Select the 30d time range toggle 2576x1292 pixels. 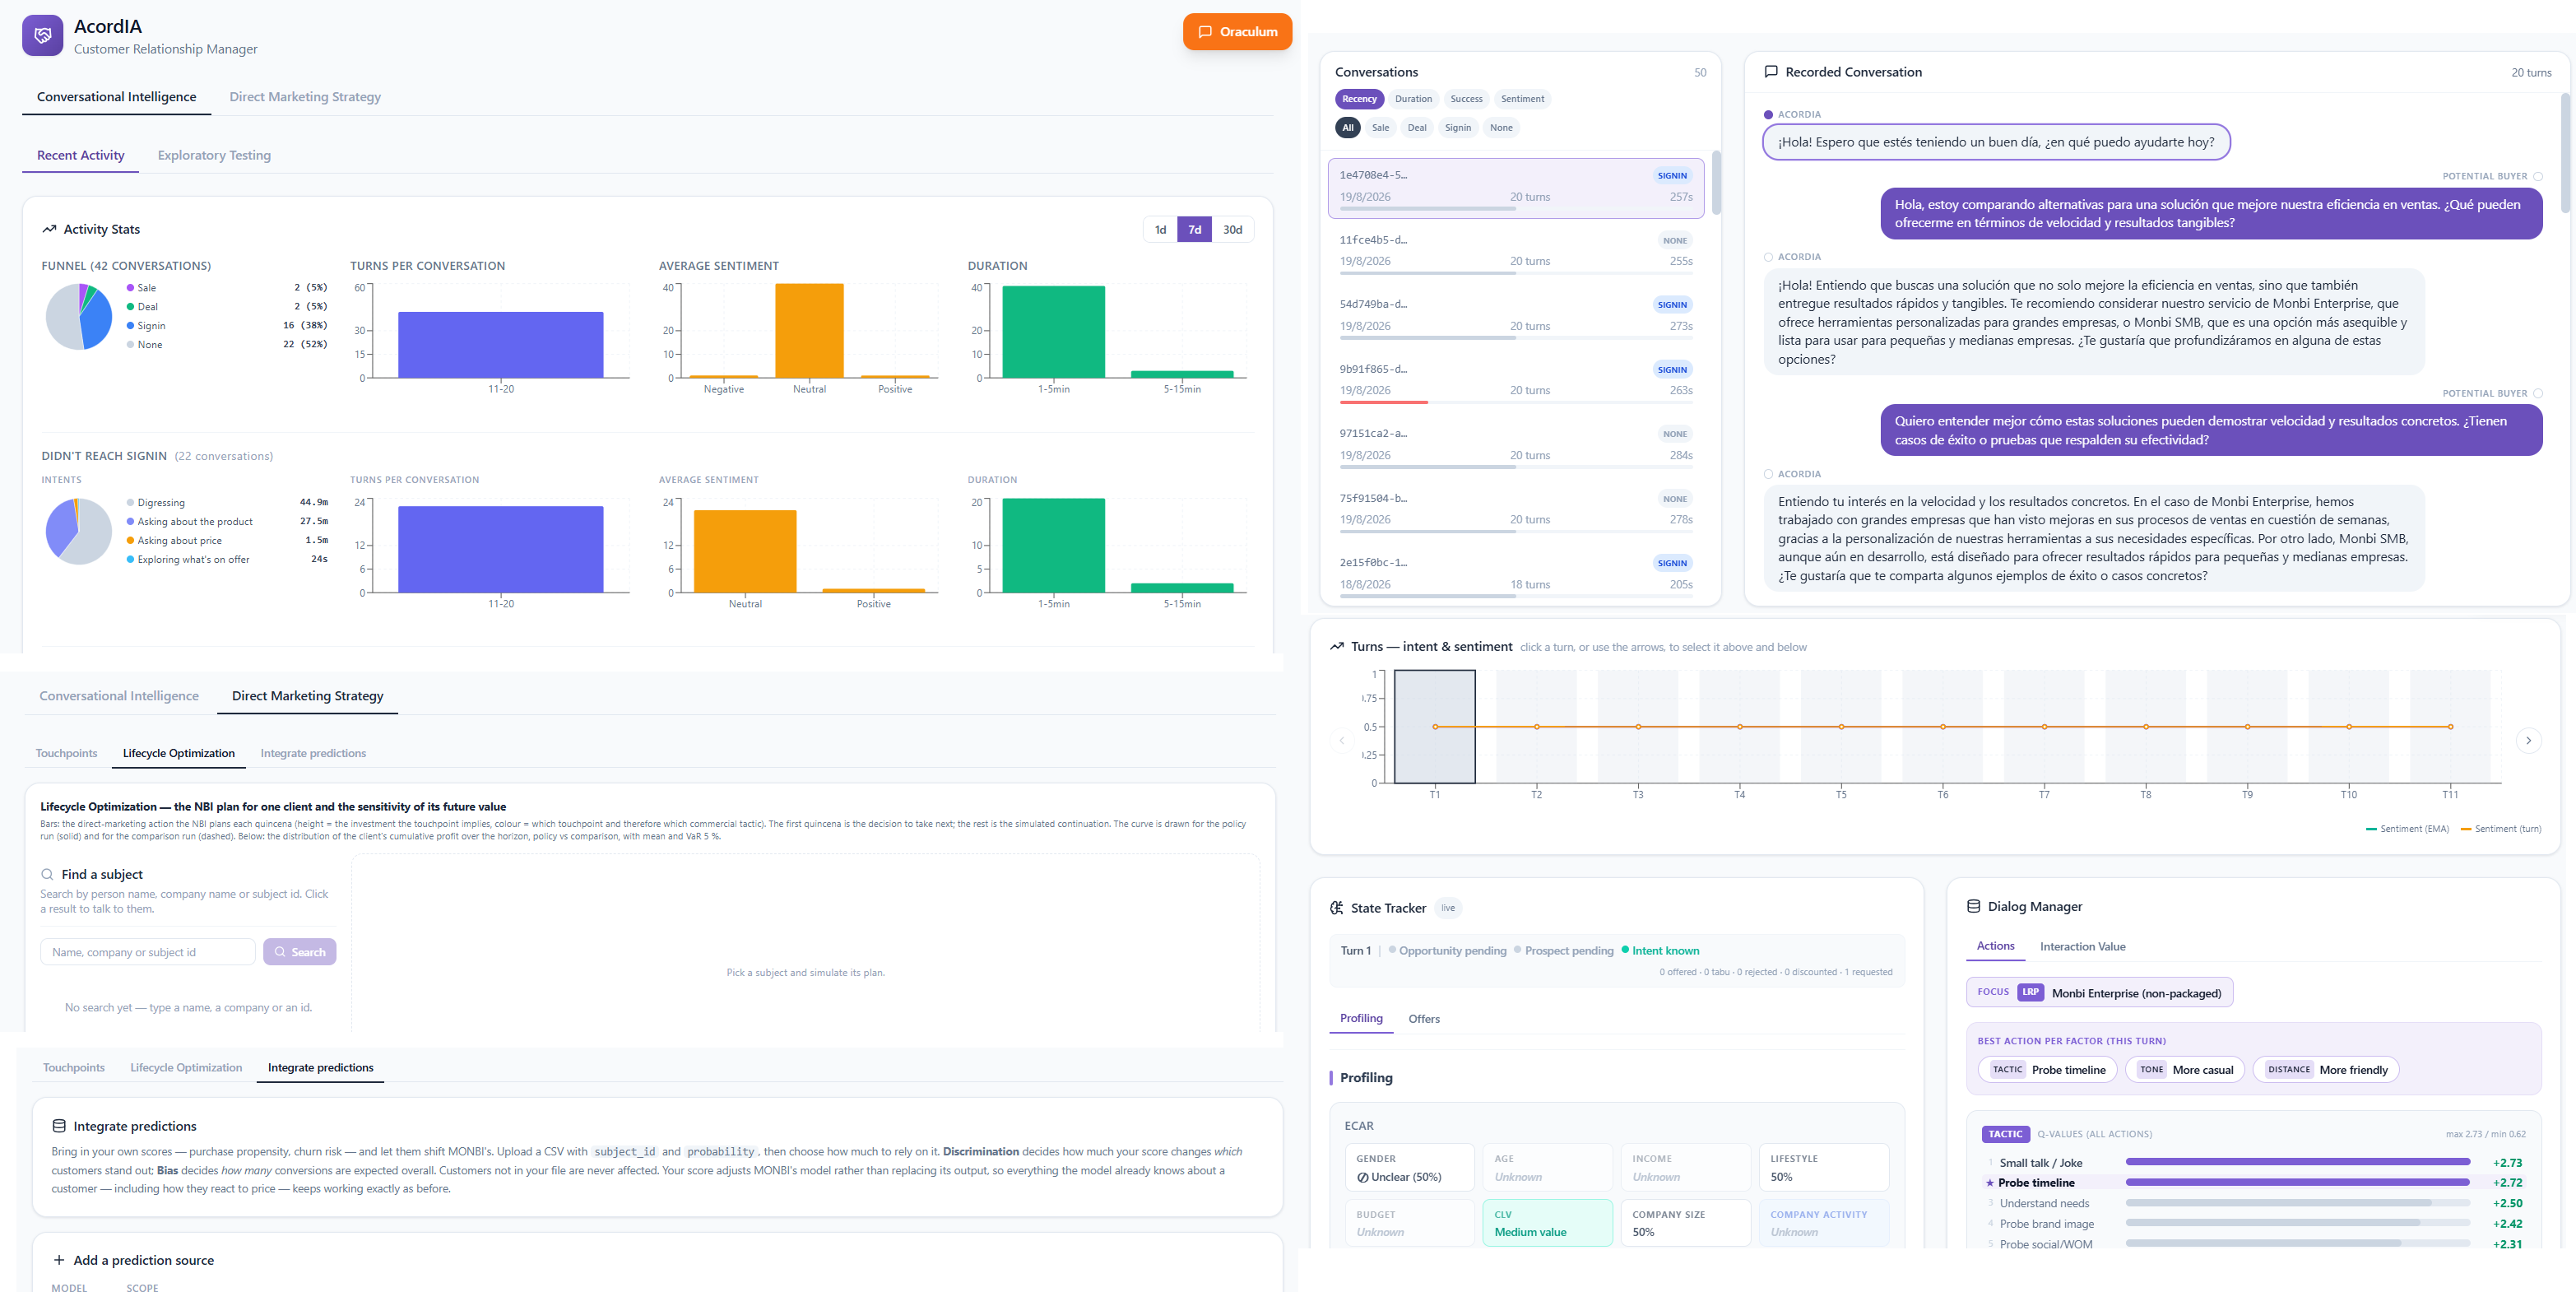click(x=1232, y=229)
